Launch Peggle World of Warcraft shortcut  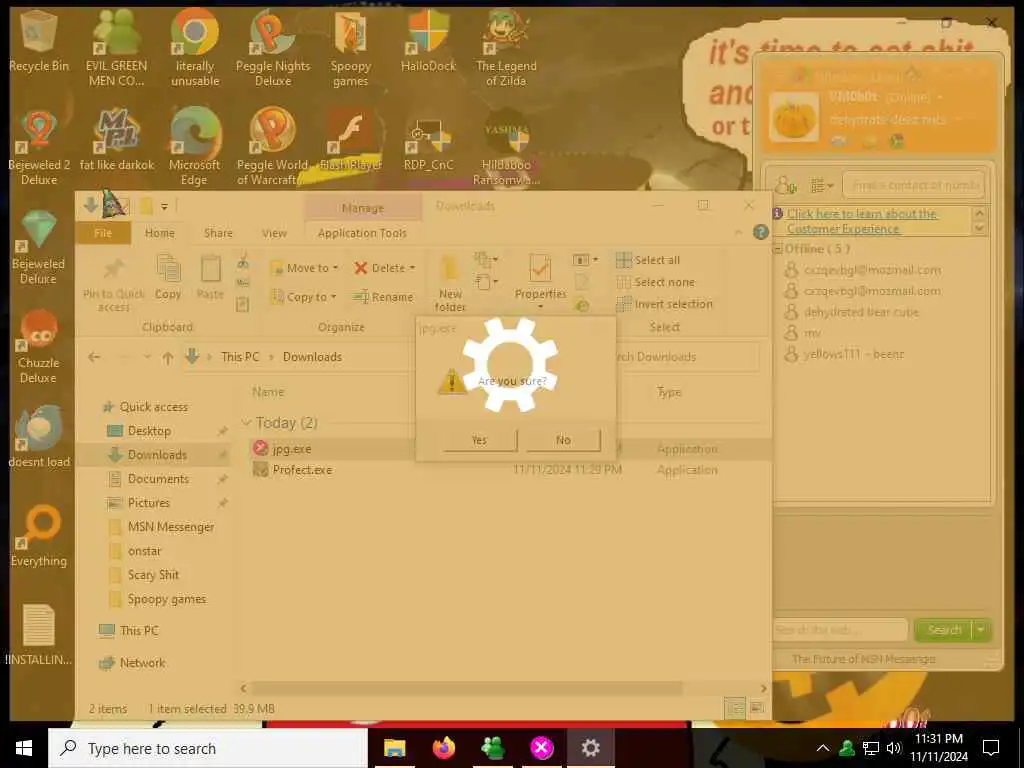coord(273,147)
